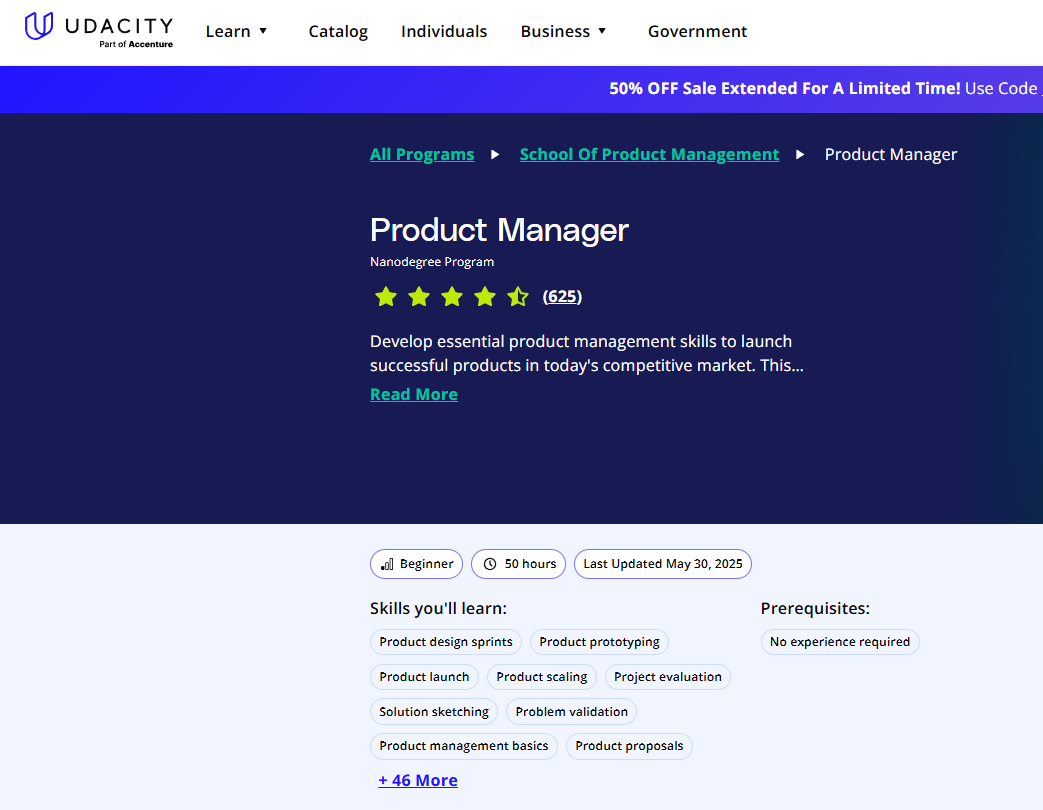This screenshot has width=1043, height=810.
Task: Select the Product proposals skill tag
Action: [629, 746]
